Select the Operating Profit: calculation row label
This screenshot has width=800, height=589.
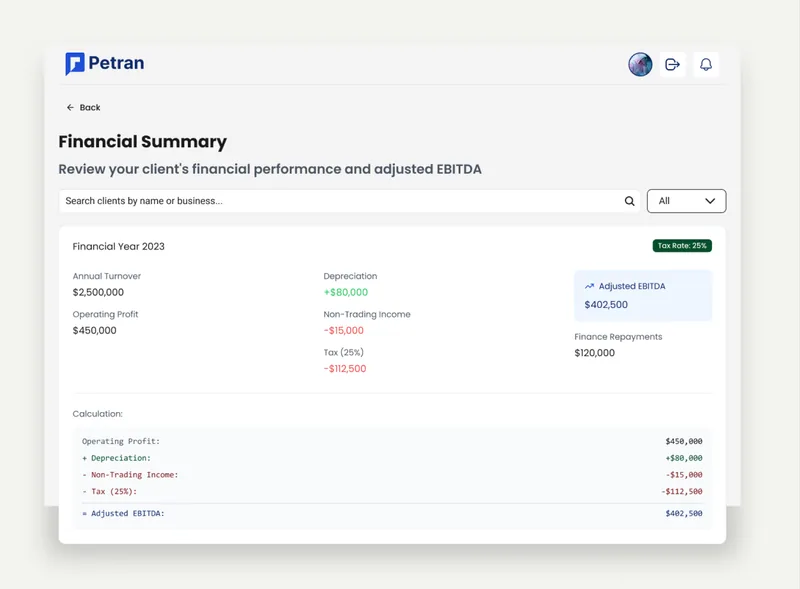(121, 441)
